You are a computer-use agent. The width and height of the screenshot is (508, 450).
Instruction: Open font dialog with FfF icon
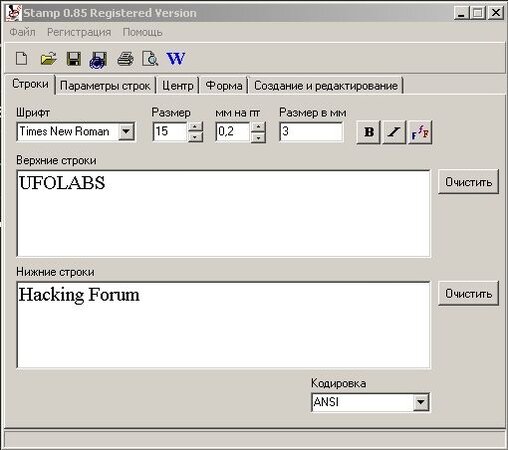click(x=420, y=132)
